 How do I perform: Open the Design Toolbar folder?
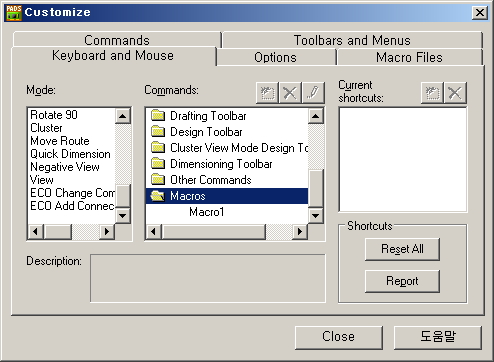coord(197,132)
